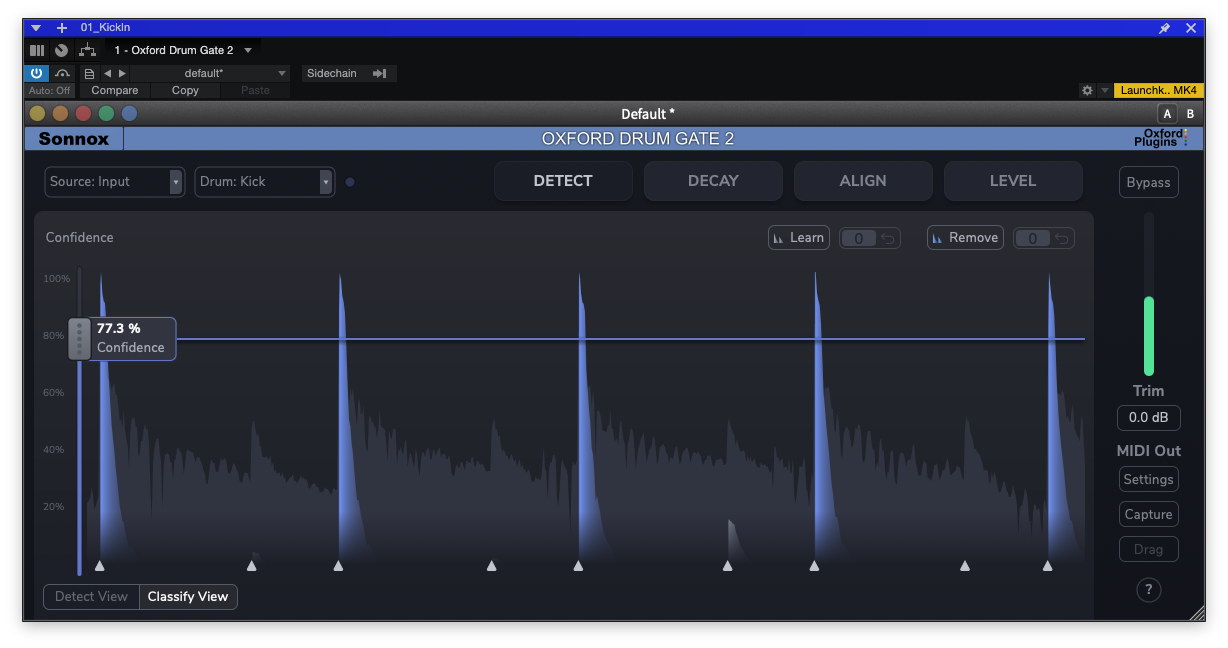Click the automation curve icon
This screenshot has height=648, width=1228.
(x=63, y=73)
